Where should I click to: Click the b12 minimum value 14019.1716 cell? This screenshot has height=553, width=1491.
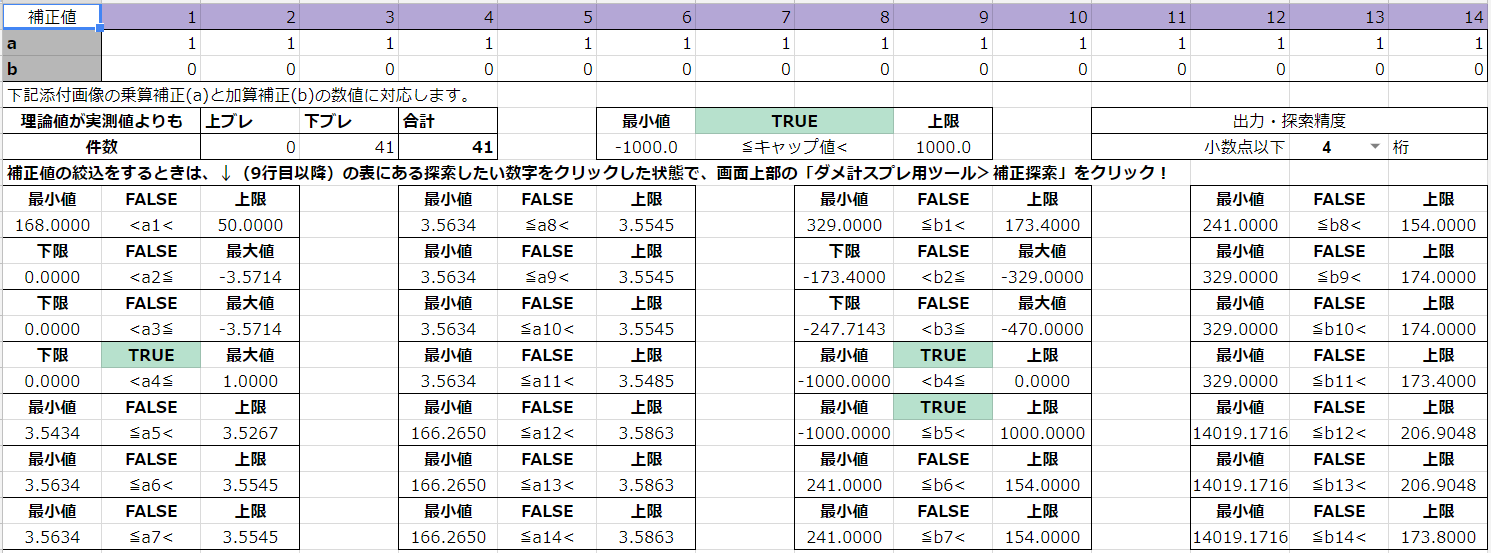1240,433
